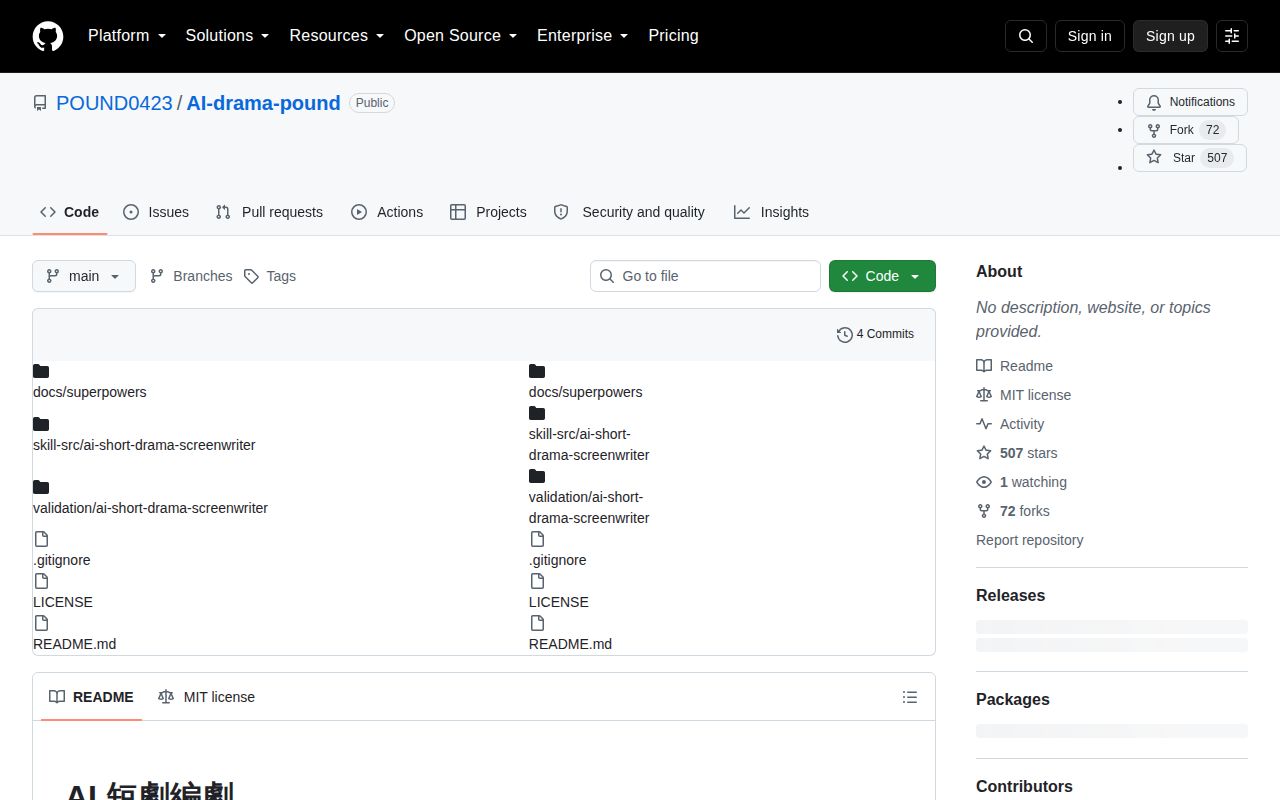Open the Releases heading link
Screen dimensions: 1280x800
click(1010, 595)
